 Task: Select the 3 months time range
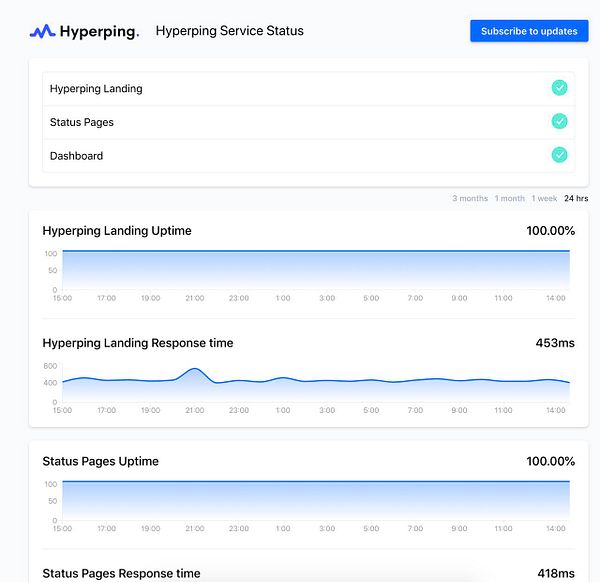470,199
